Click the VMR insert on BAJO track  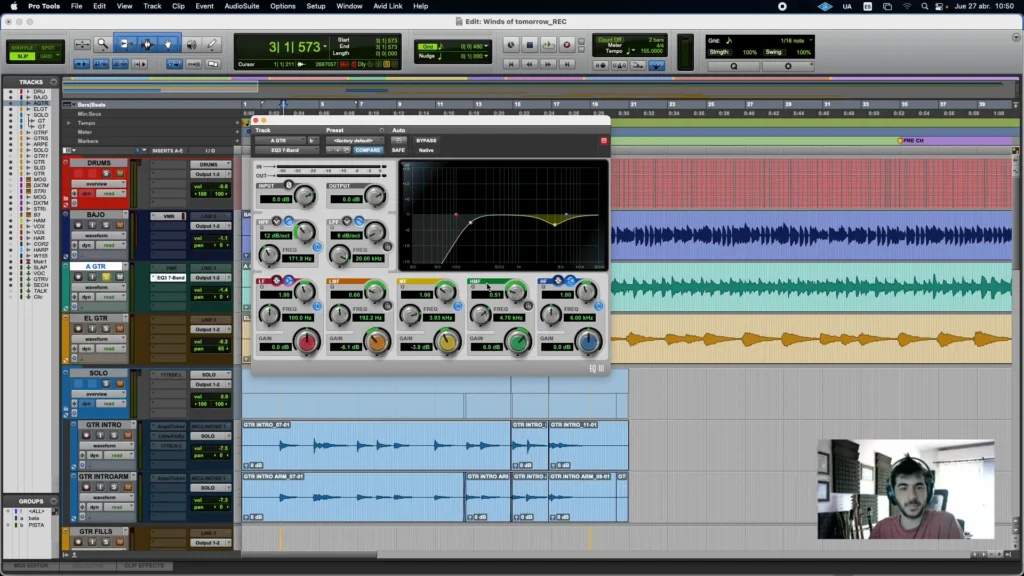168,216
